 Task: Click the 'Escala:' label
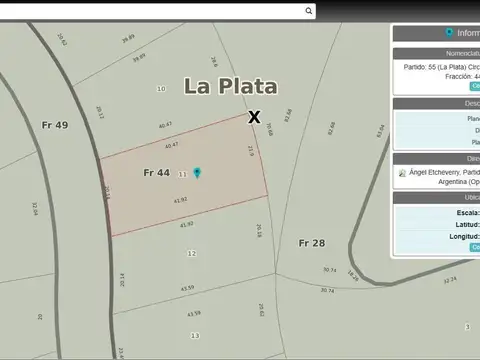tap(468, 213)
